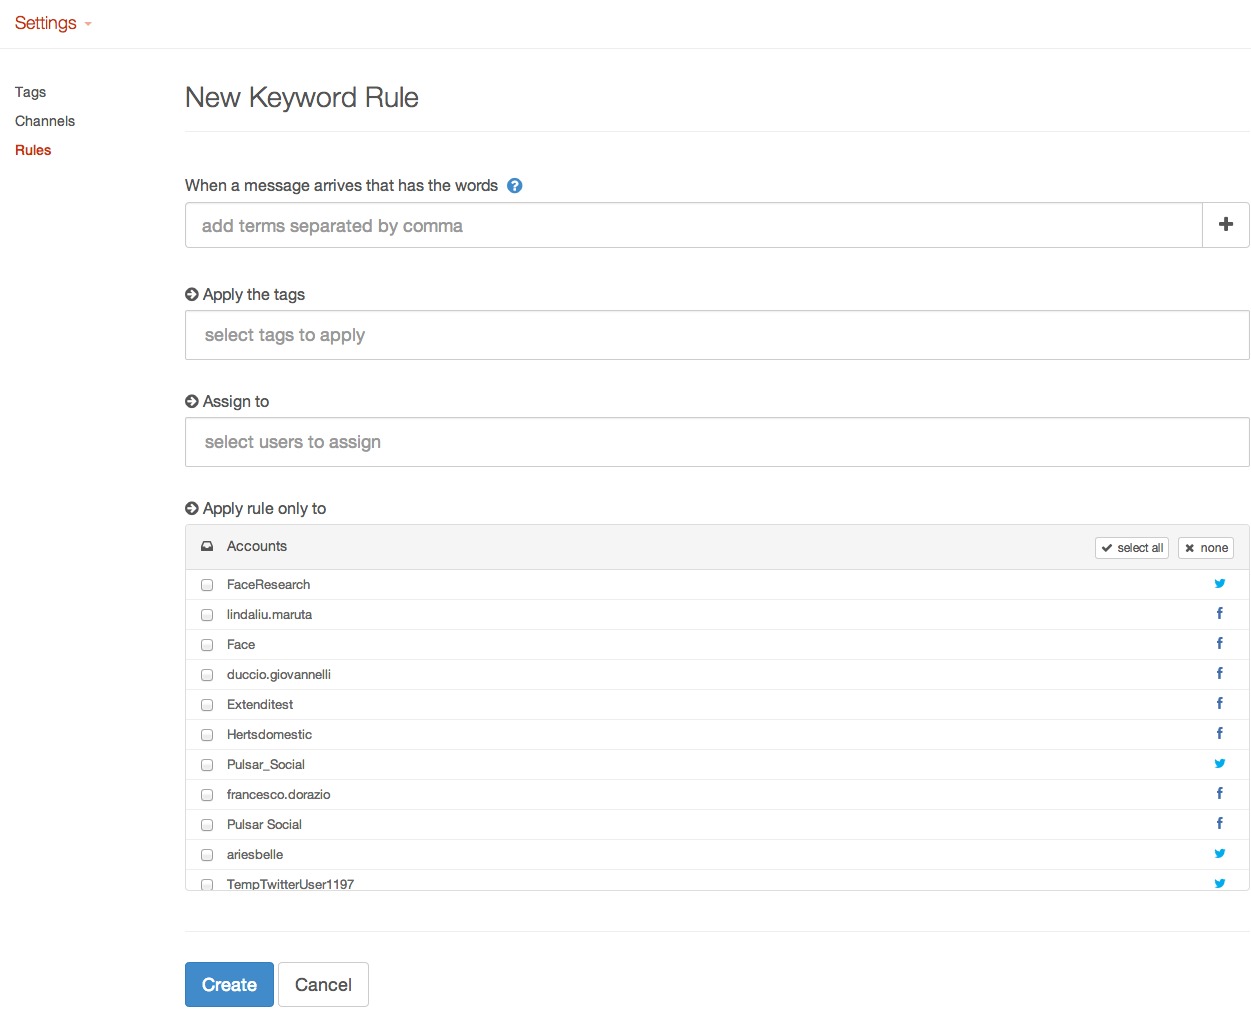
Task: Focus the keyword terms input field
Action: [x=693, y=226]
